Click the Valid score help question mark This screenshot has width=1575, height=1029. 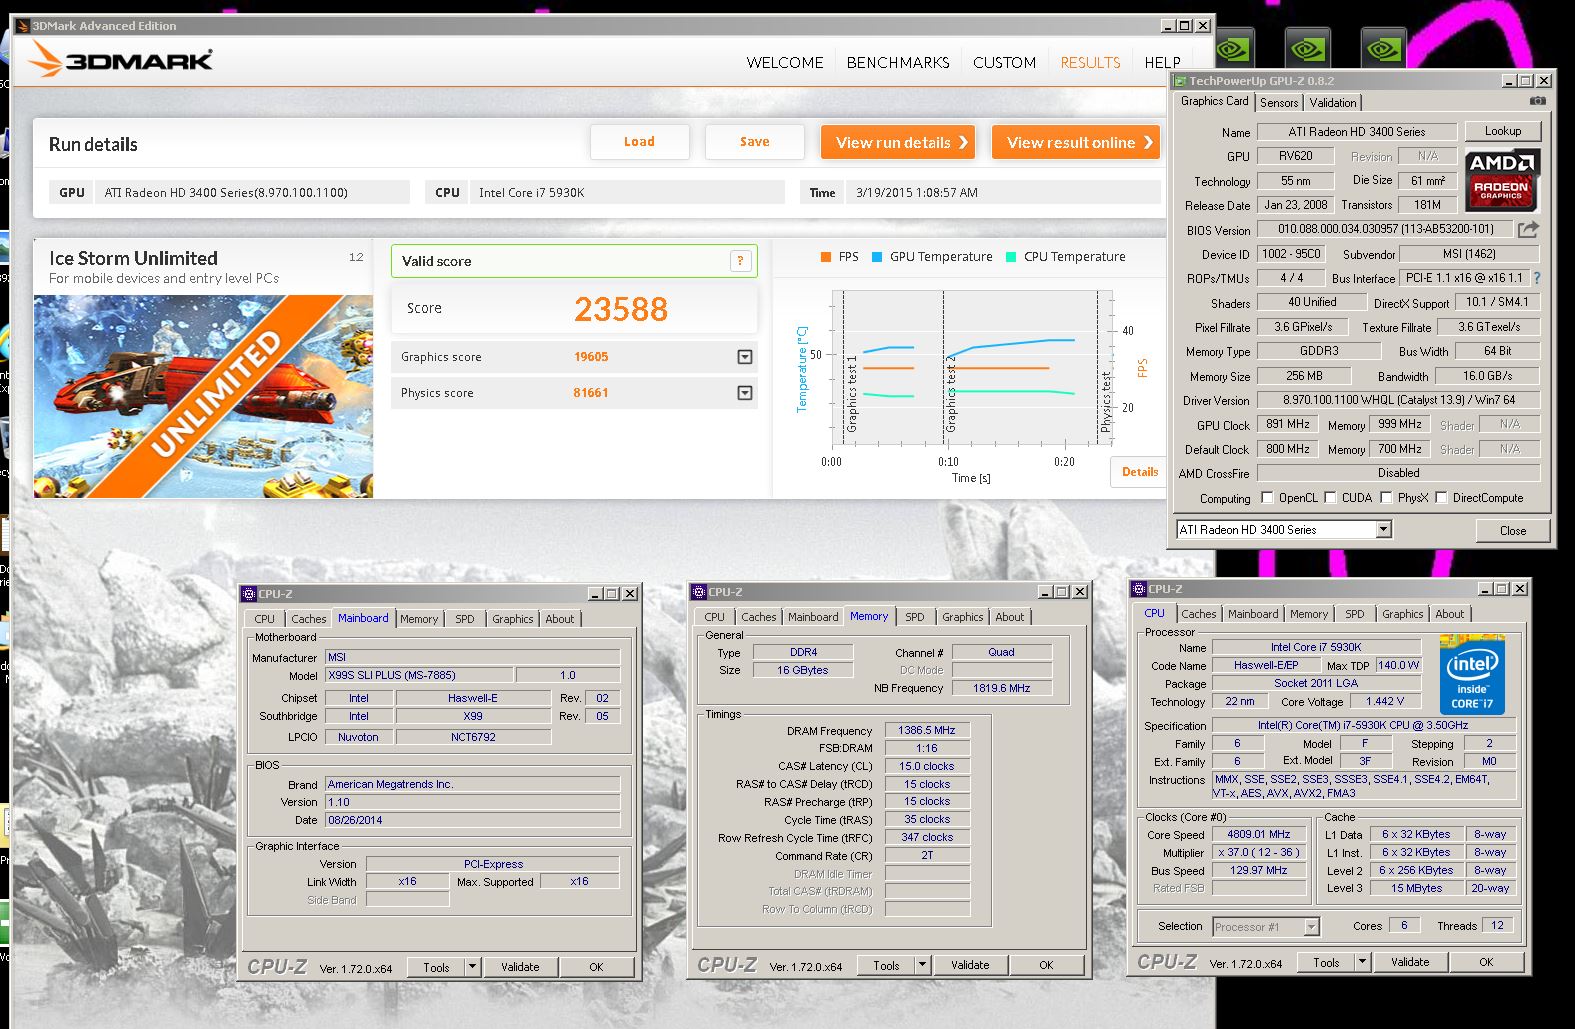[x=740, y=261]
